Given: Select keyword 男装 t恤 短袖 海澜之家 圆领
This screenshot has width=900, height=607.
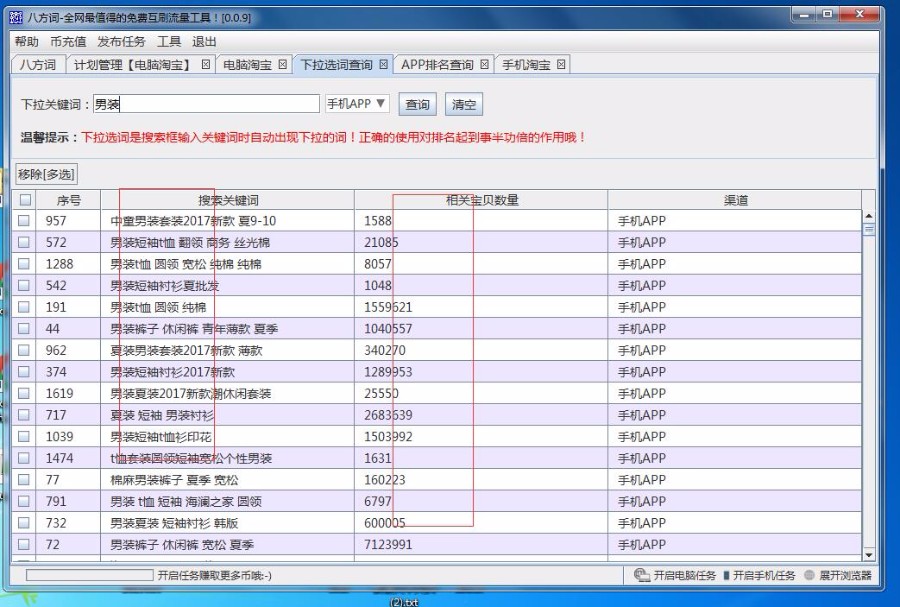Looking at the screenshot, I should coord(186,501).
